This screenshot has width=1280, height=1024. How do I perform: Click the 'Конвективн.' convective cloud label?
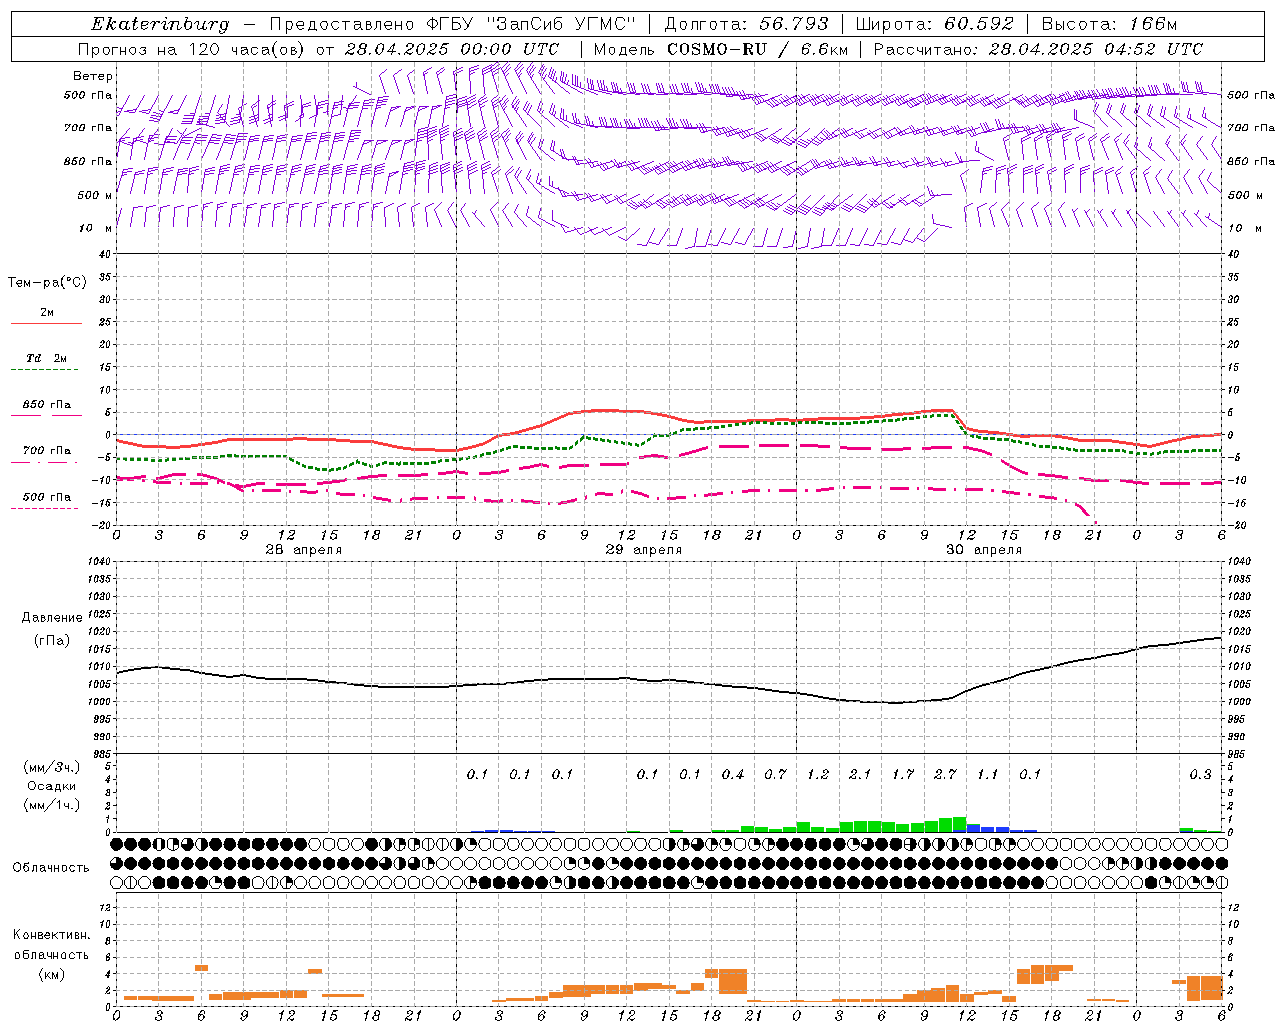pos(51,935)
